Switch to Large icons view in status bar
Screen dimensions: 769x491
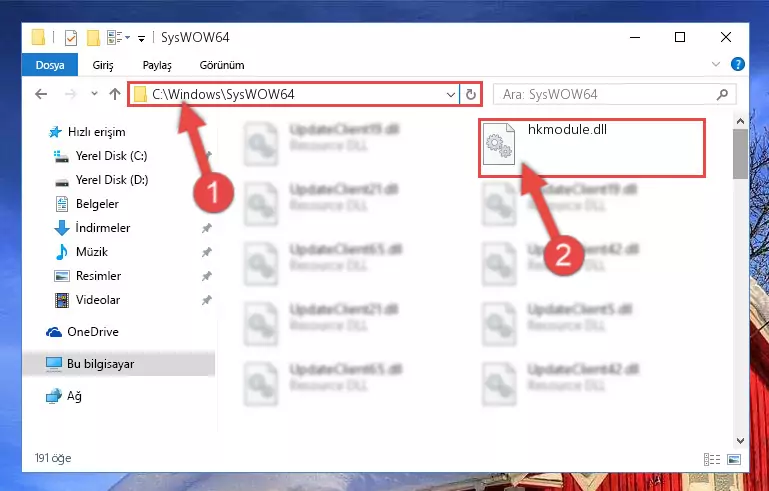click(734, 459)
